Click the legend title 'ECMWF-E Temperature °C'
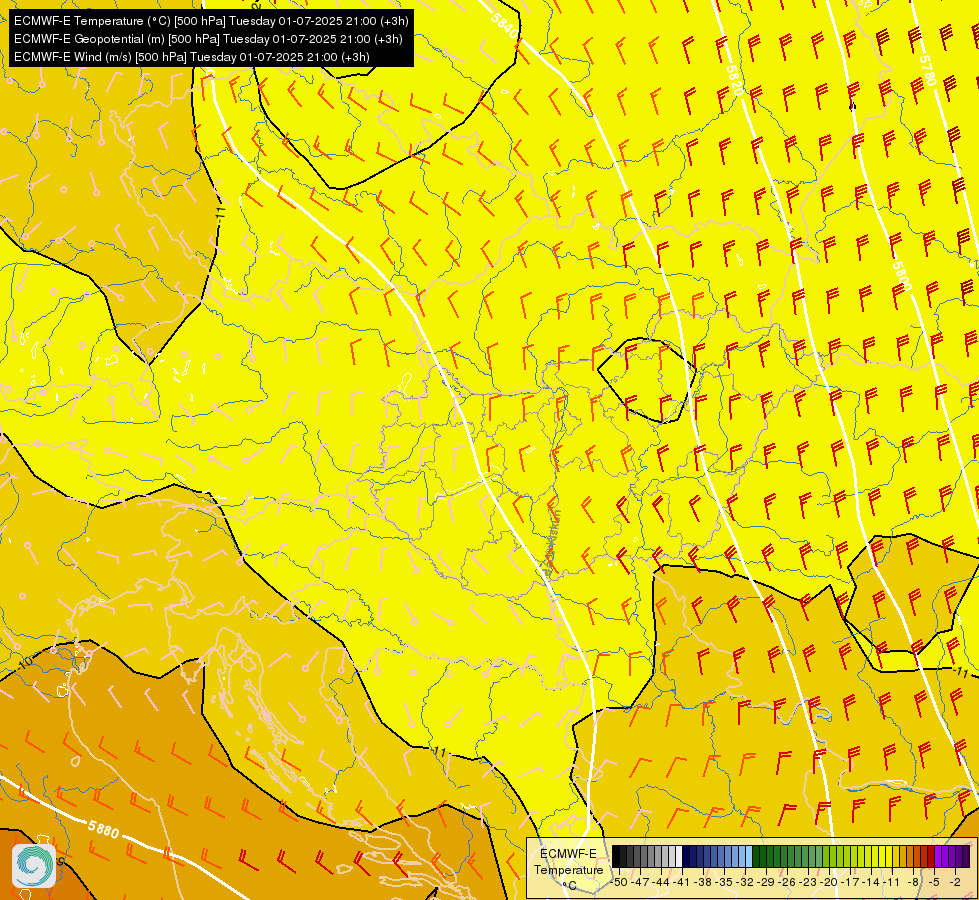Screen dimensions: 979x900 (568, 869)
